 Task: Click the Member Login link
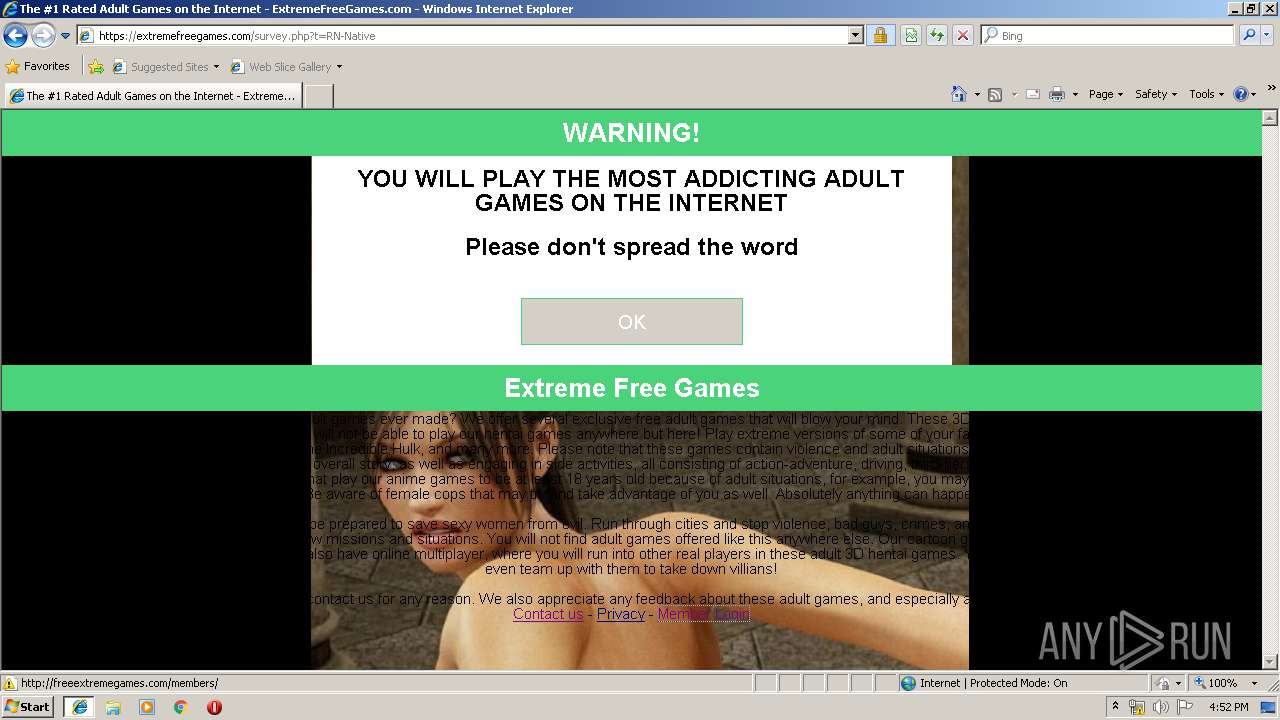pyautogui.click(x=704, y=614)
